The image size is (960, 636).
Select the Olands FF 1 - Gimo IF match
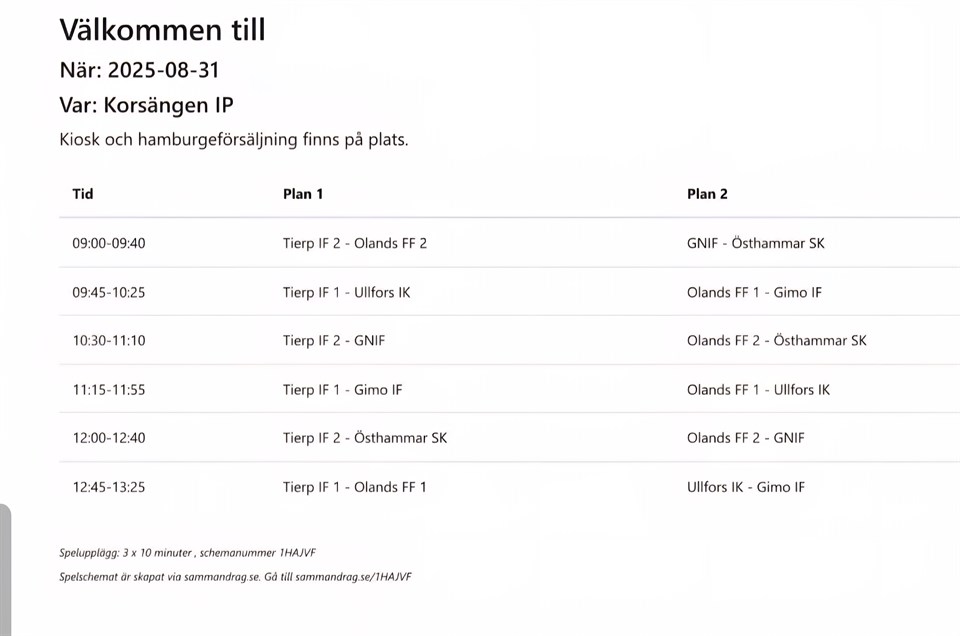754,292
